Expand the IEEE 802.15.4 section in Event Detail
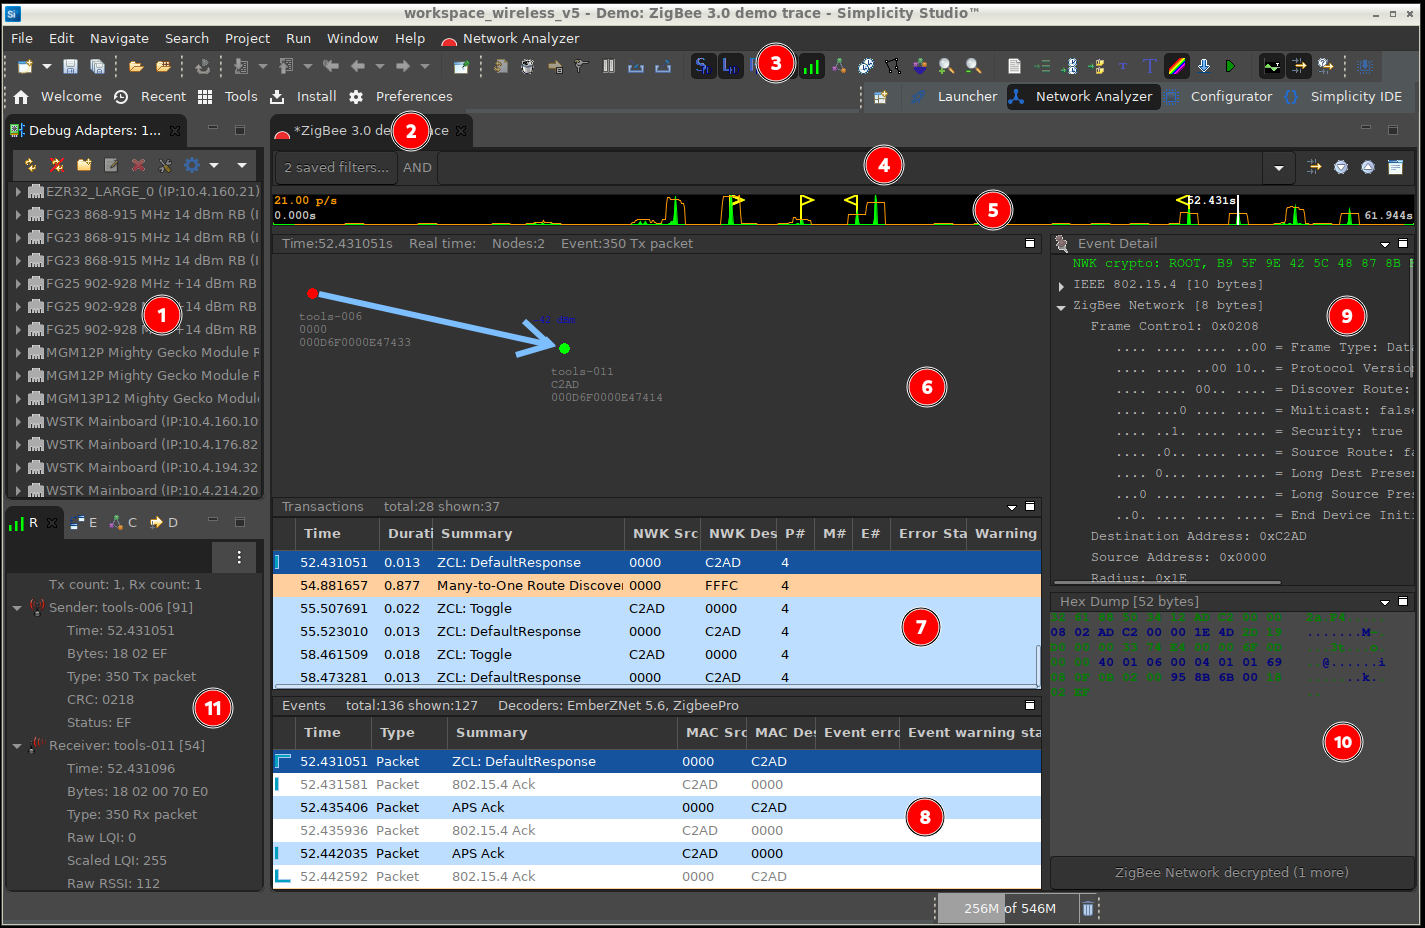This screenshot has width=1425, height=928. pyautogui.click(x=1061, y=286)
